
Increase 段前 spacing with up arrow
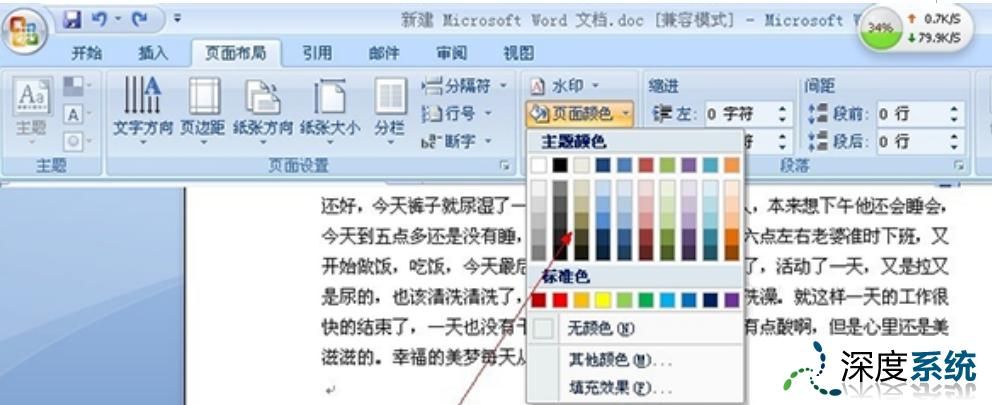click(x=955, y=109)
